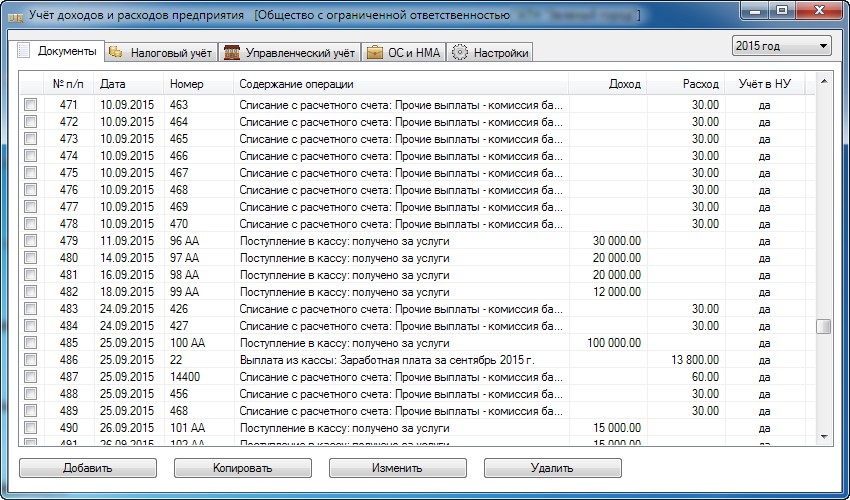This screenshot has height=500, width=850.
Task: Click document number 101 АА
Action: pyautogui.click(x=188, y=428)
